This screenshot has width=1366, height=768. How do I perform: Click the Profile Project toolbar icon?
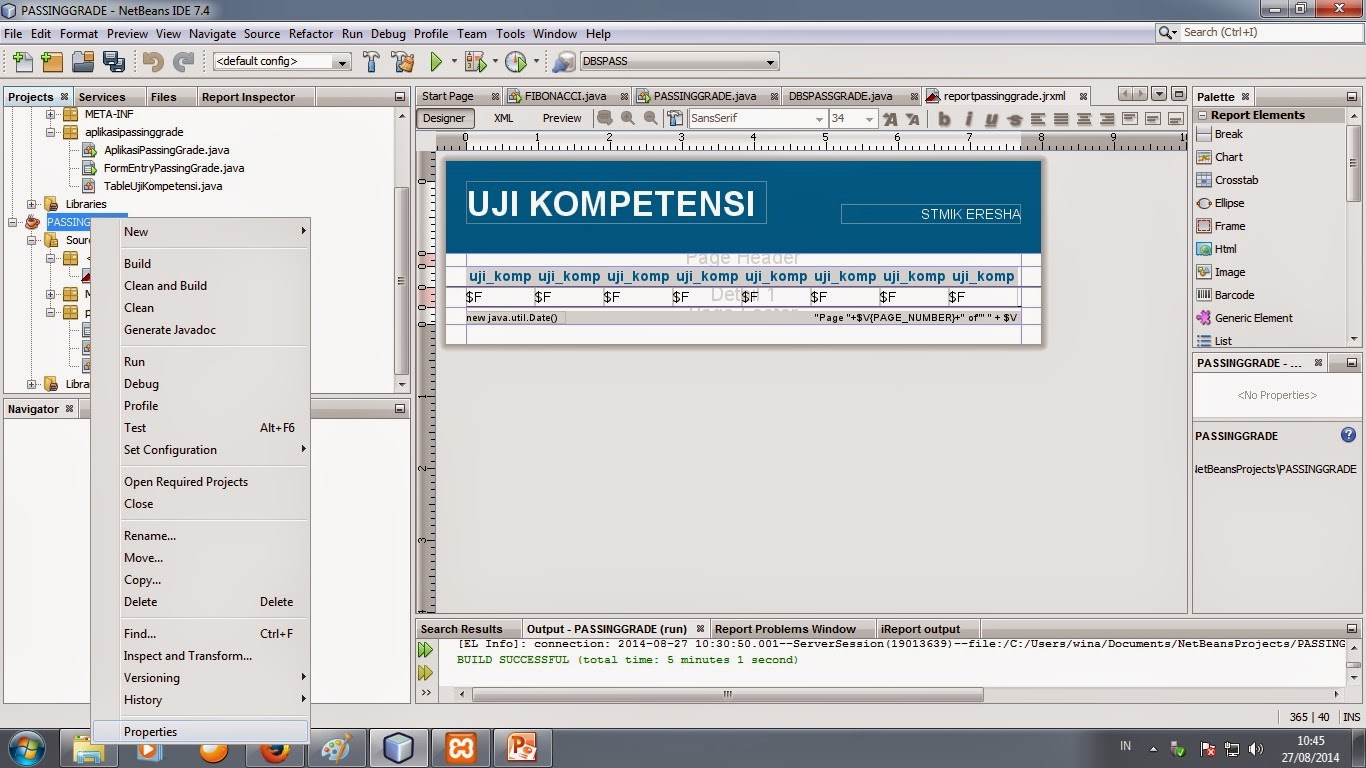coord(515,62)
